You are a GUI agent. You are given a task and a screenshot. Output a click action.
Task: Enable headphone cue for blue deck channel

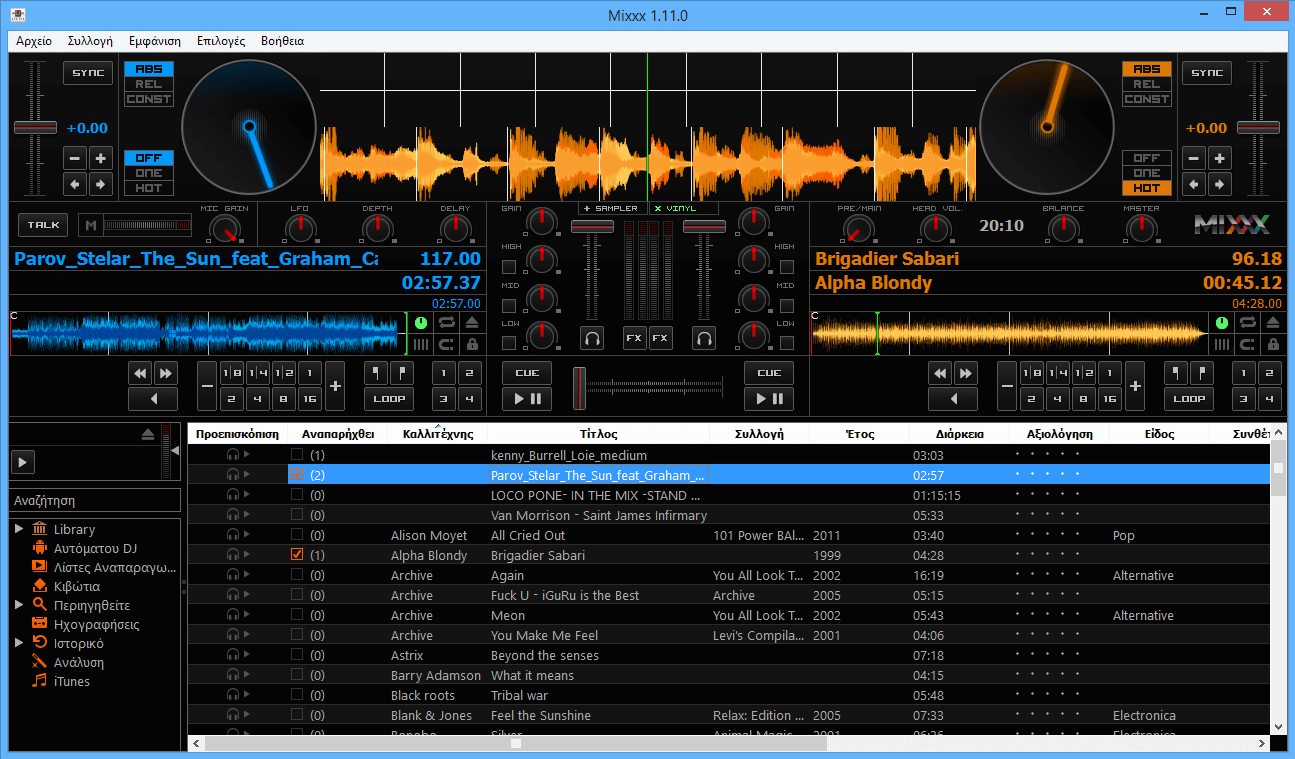coord(592,338)
